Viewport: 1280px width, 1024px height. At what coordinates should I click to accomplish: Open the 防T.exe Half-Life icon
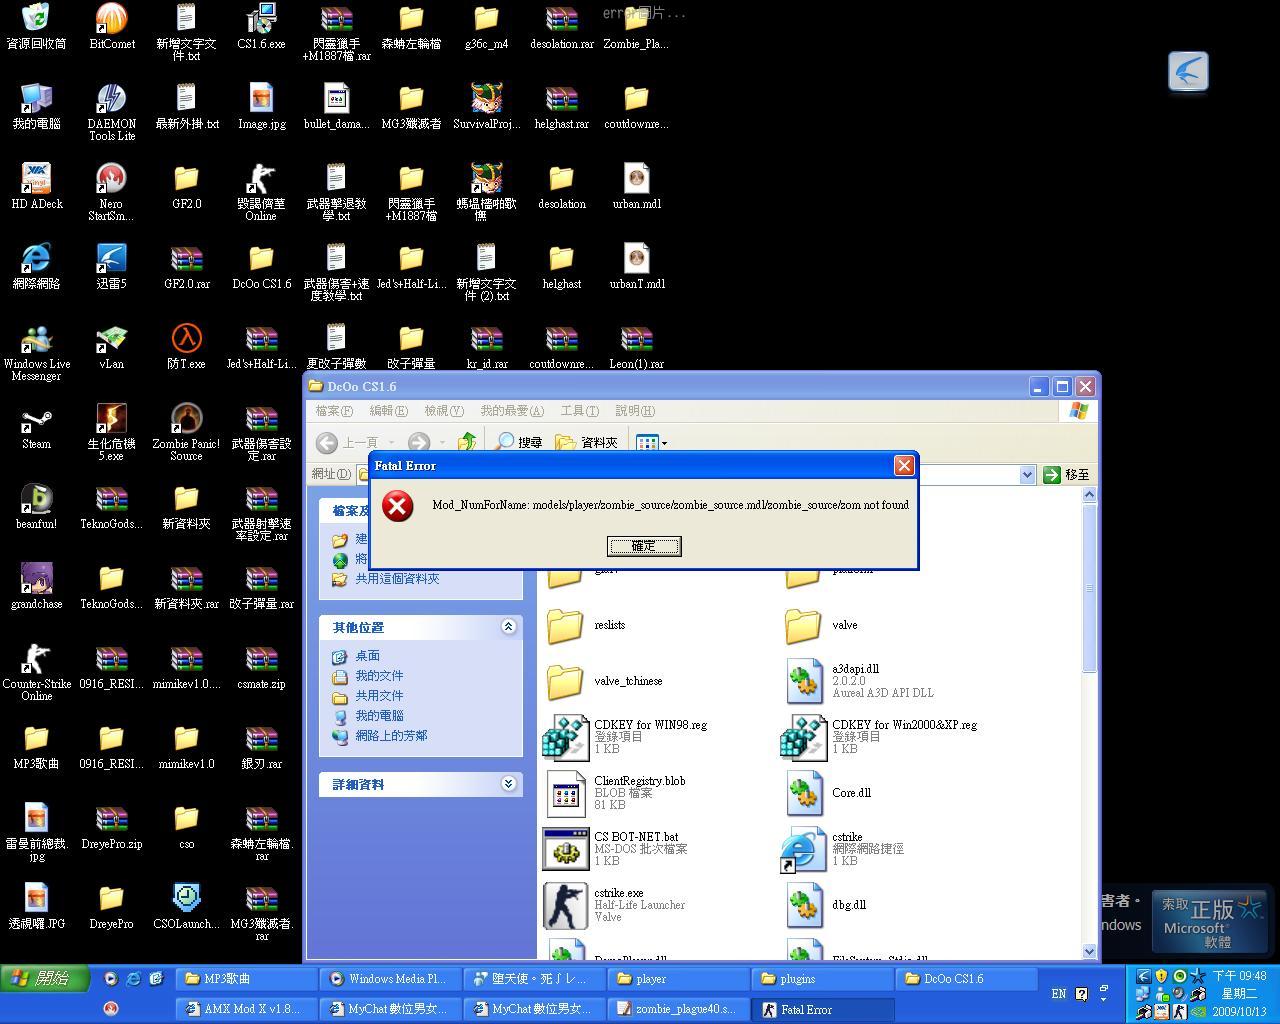[186, 346]
